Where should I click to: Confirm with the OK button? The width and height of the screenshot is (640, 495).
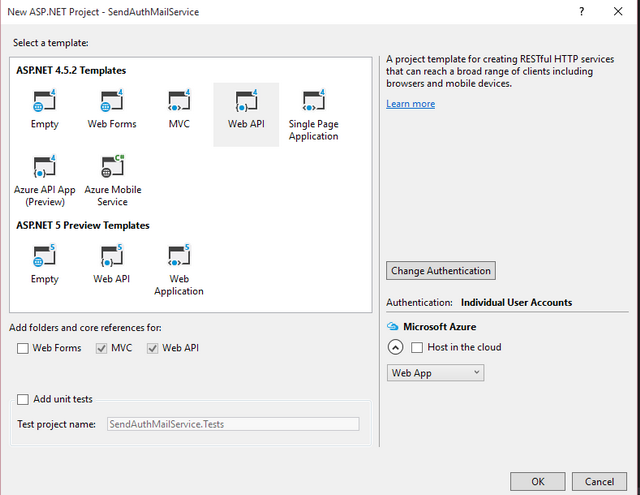(538, 482)
